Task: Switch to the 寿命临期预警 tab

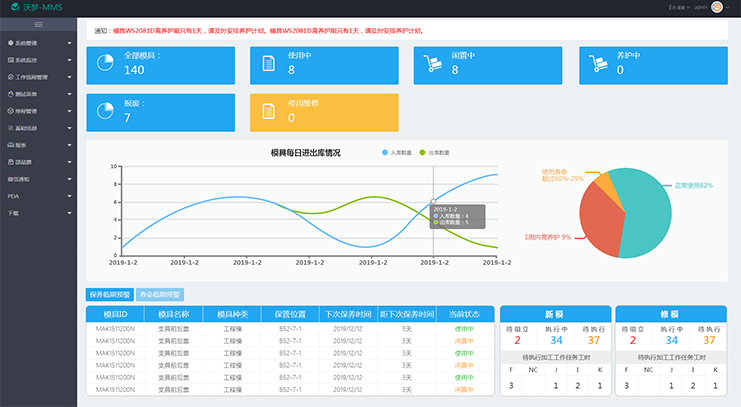Action: (158, 295)
